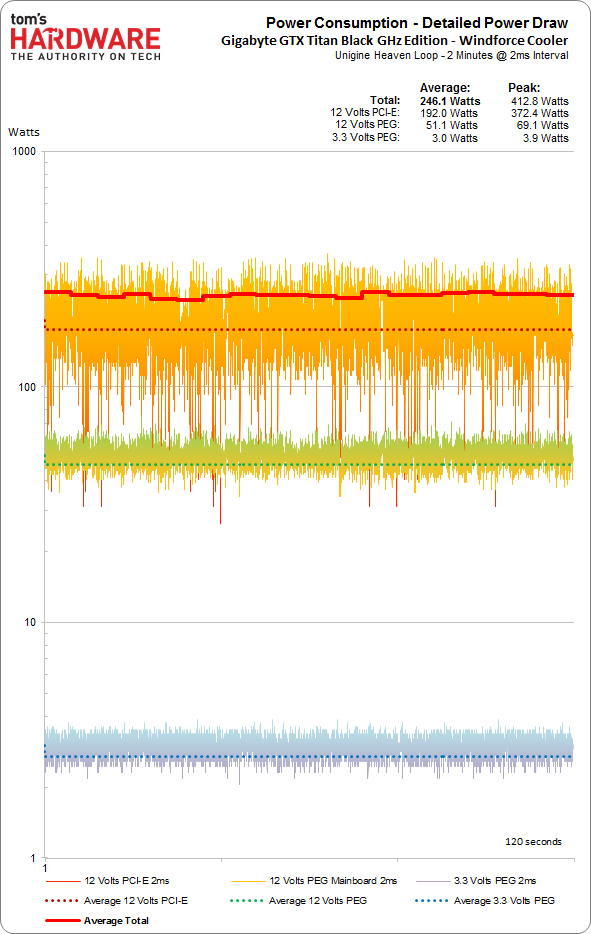Viewport: 591px width, 934px height.
Task: Click the blue dotted 3.3V average line
Action: (x=309, y=757)
